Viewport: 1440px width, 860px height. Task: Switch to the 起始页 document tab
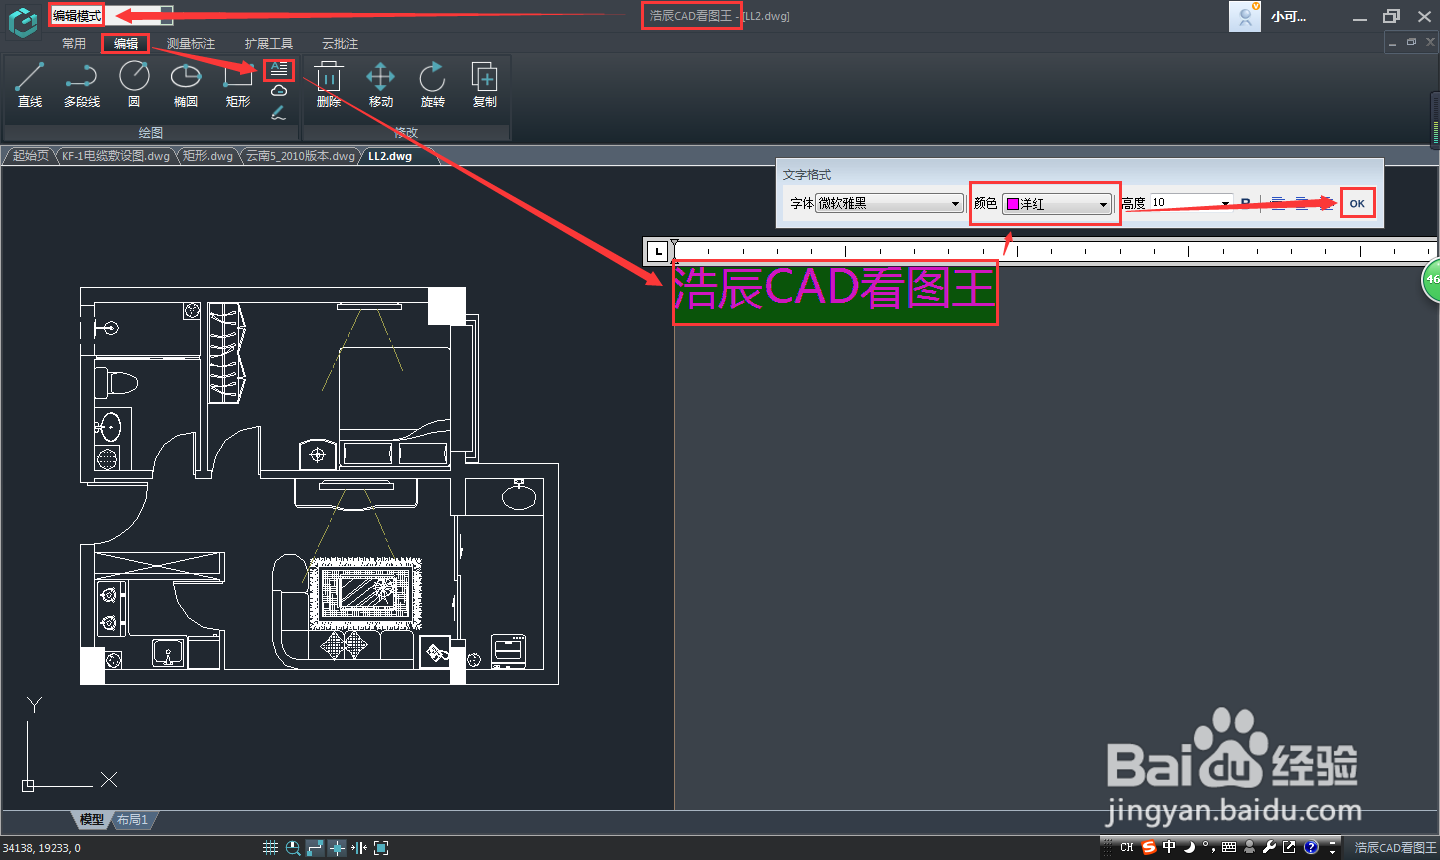[x=30, y=156]
